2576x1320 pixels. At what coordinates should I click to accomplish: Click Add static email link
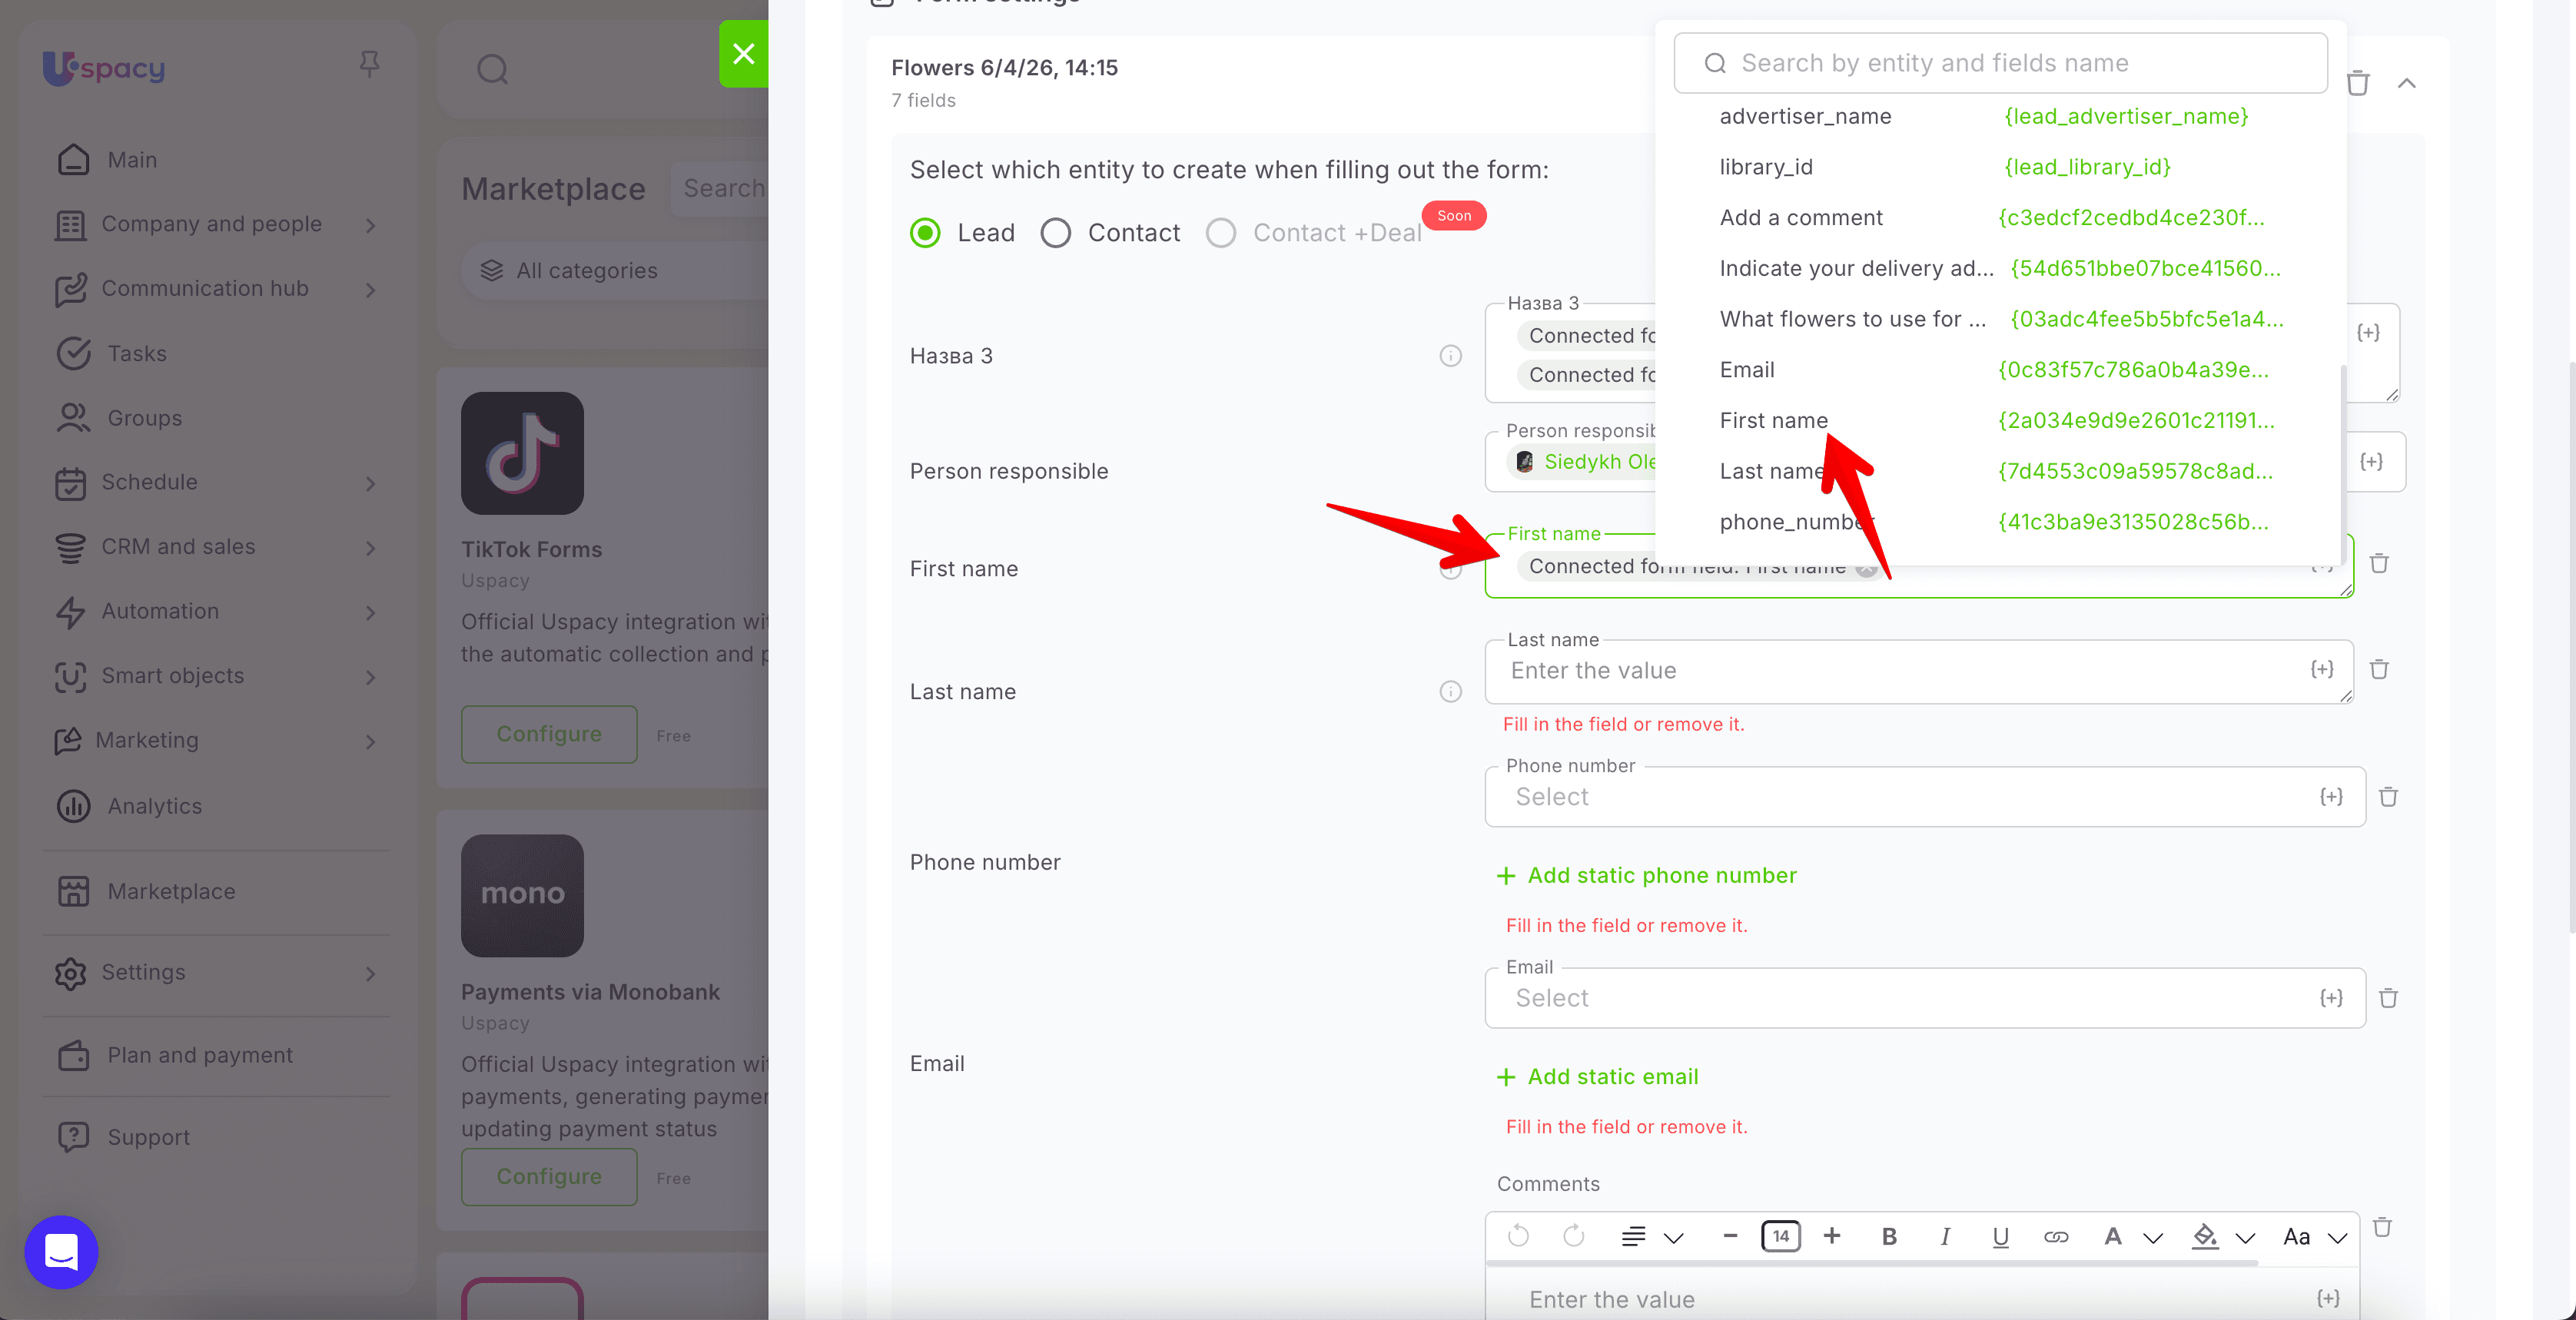click(x=1597, y=1077)
